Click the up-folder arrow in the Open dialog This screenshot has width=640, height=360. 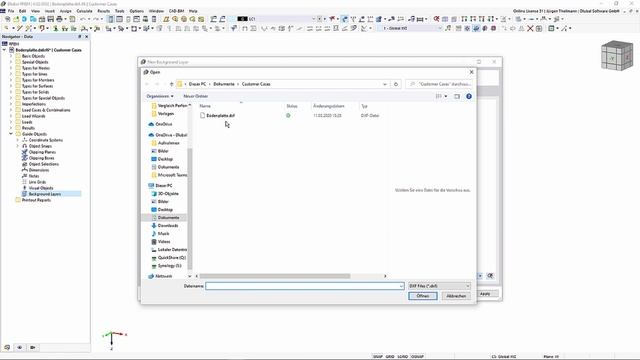coord(171,84)
